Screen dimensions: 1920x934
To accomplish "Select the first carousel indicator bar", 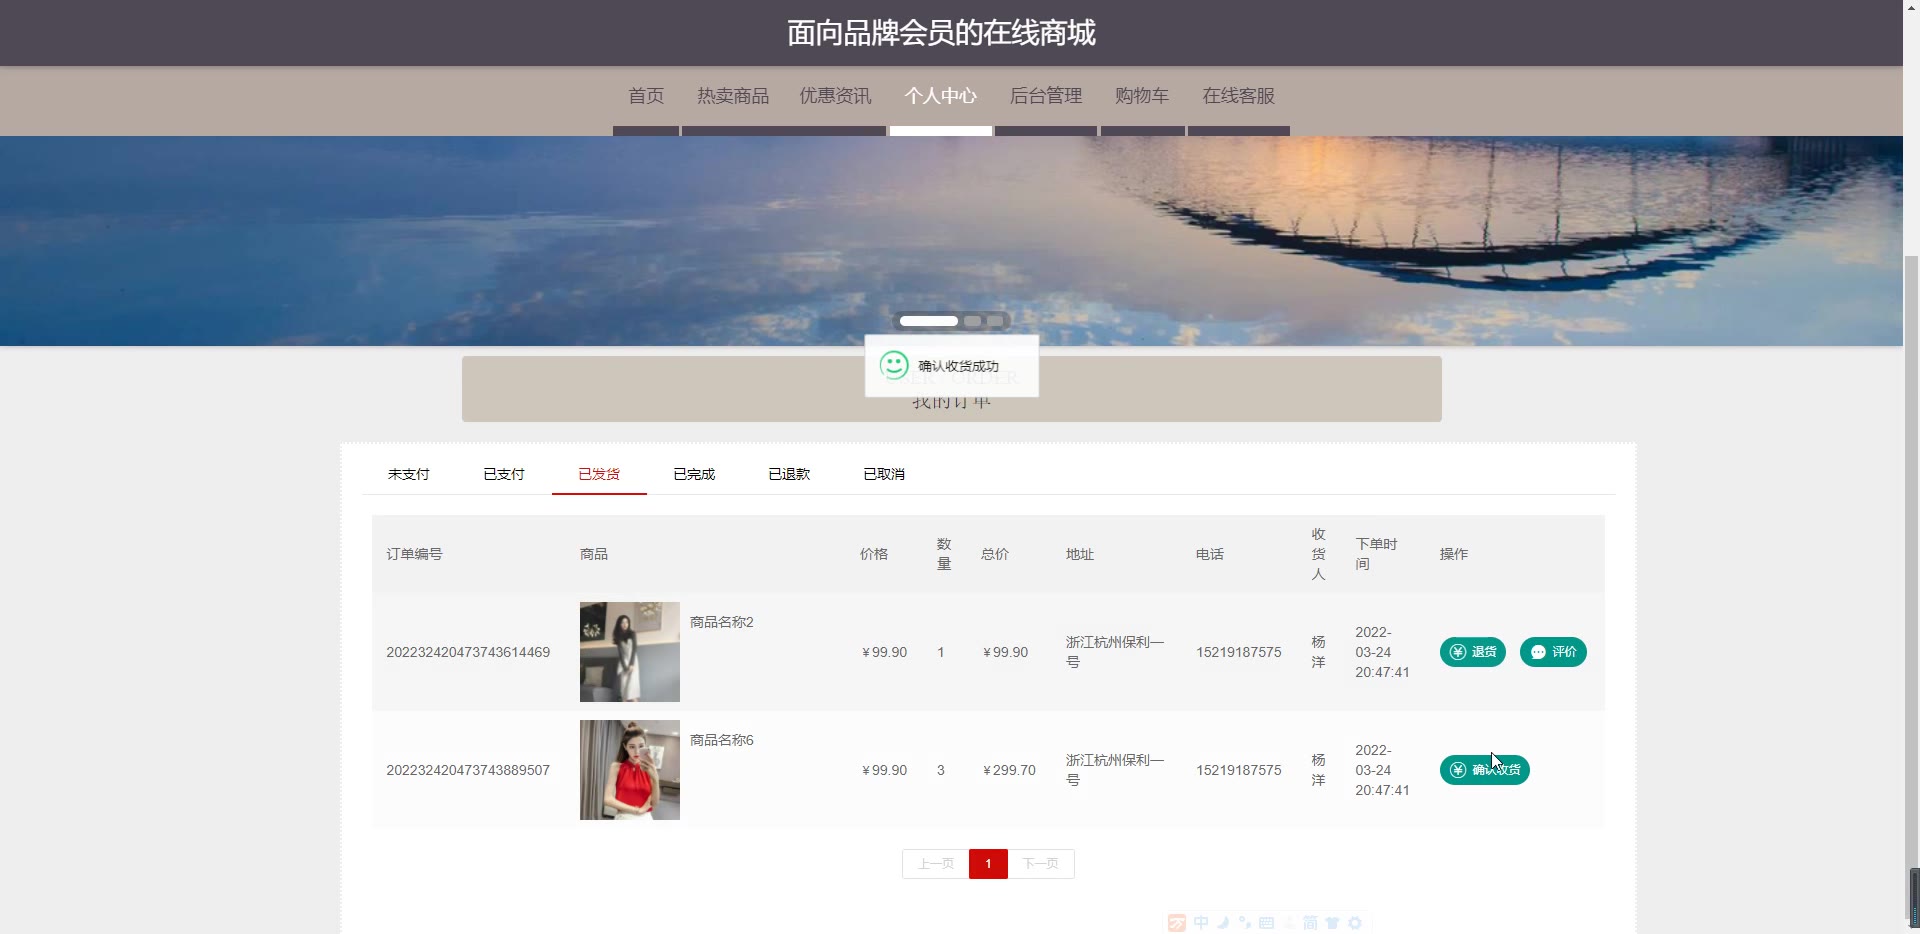I will point(929,321).
